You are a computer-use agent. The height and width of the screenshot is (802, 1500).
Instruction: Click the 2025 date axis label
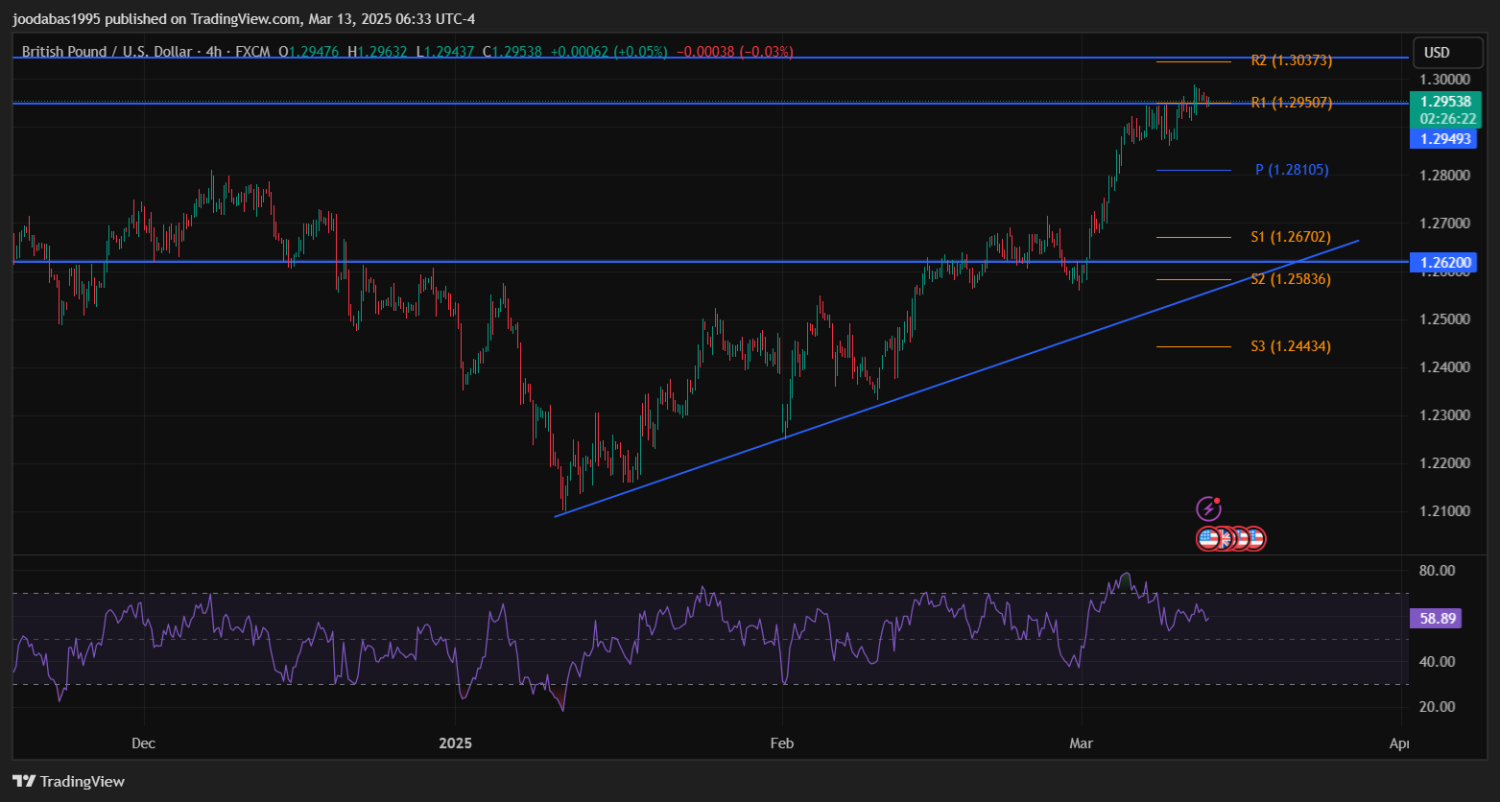pos(455,744)
